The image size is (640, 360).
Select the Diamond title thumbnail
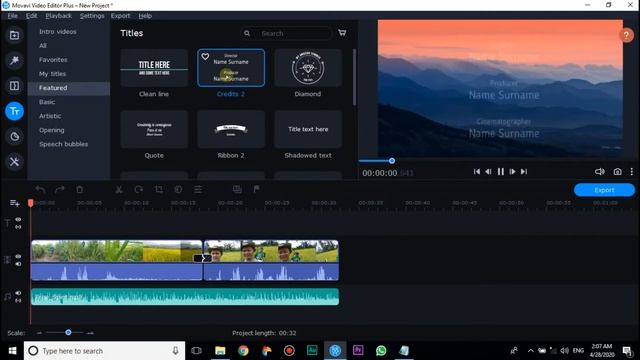tap(308, 68)
